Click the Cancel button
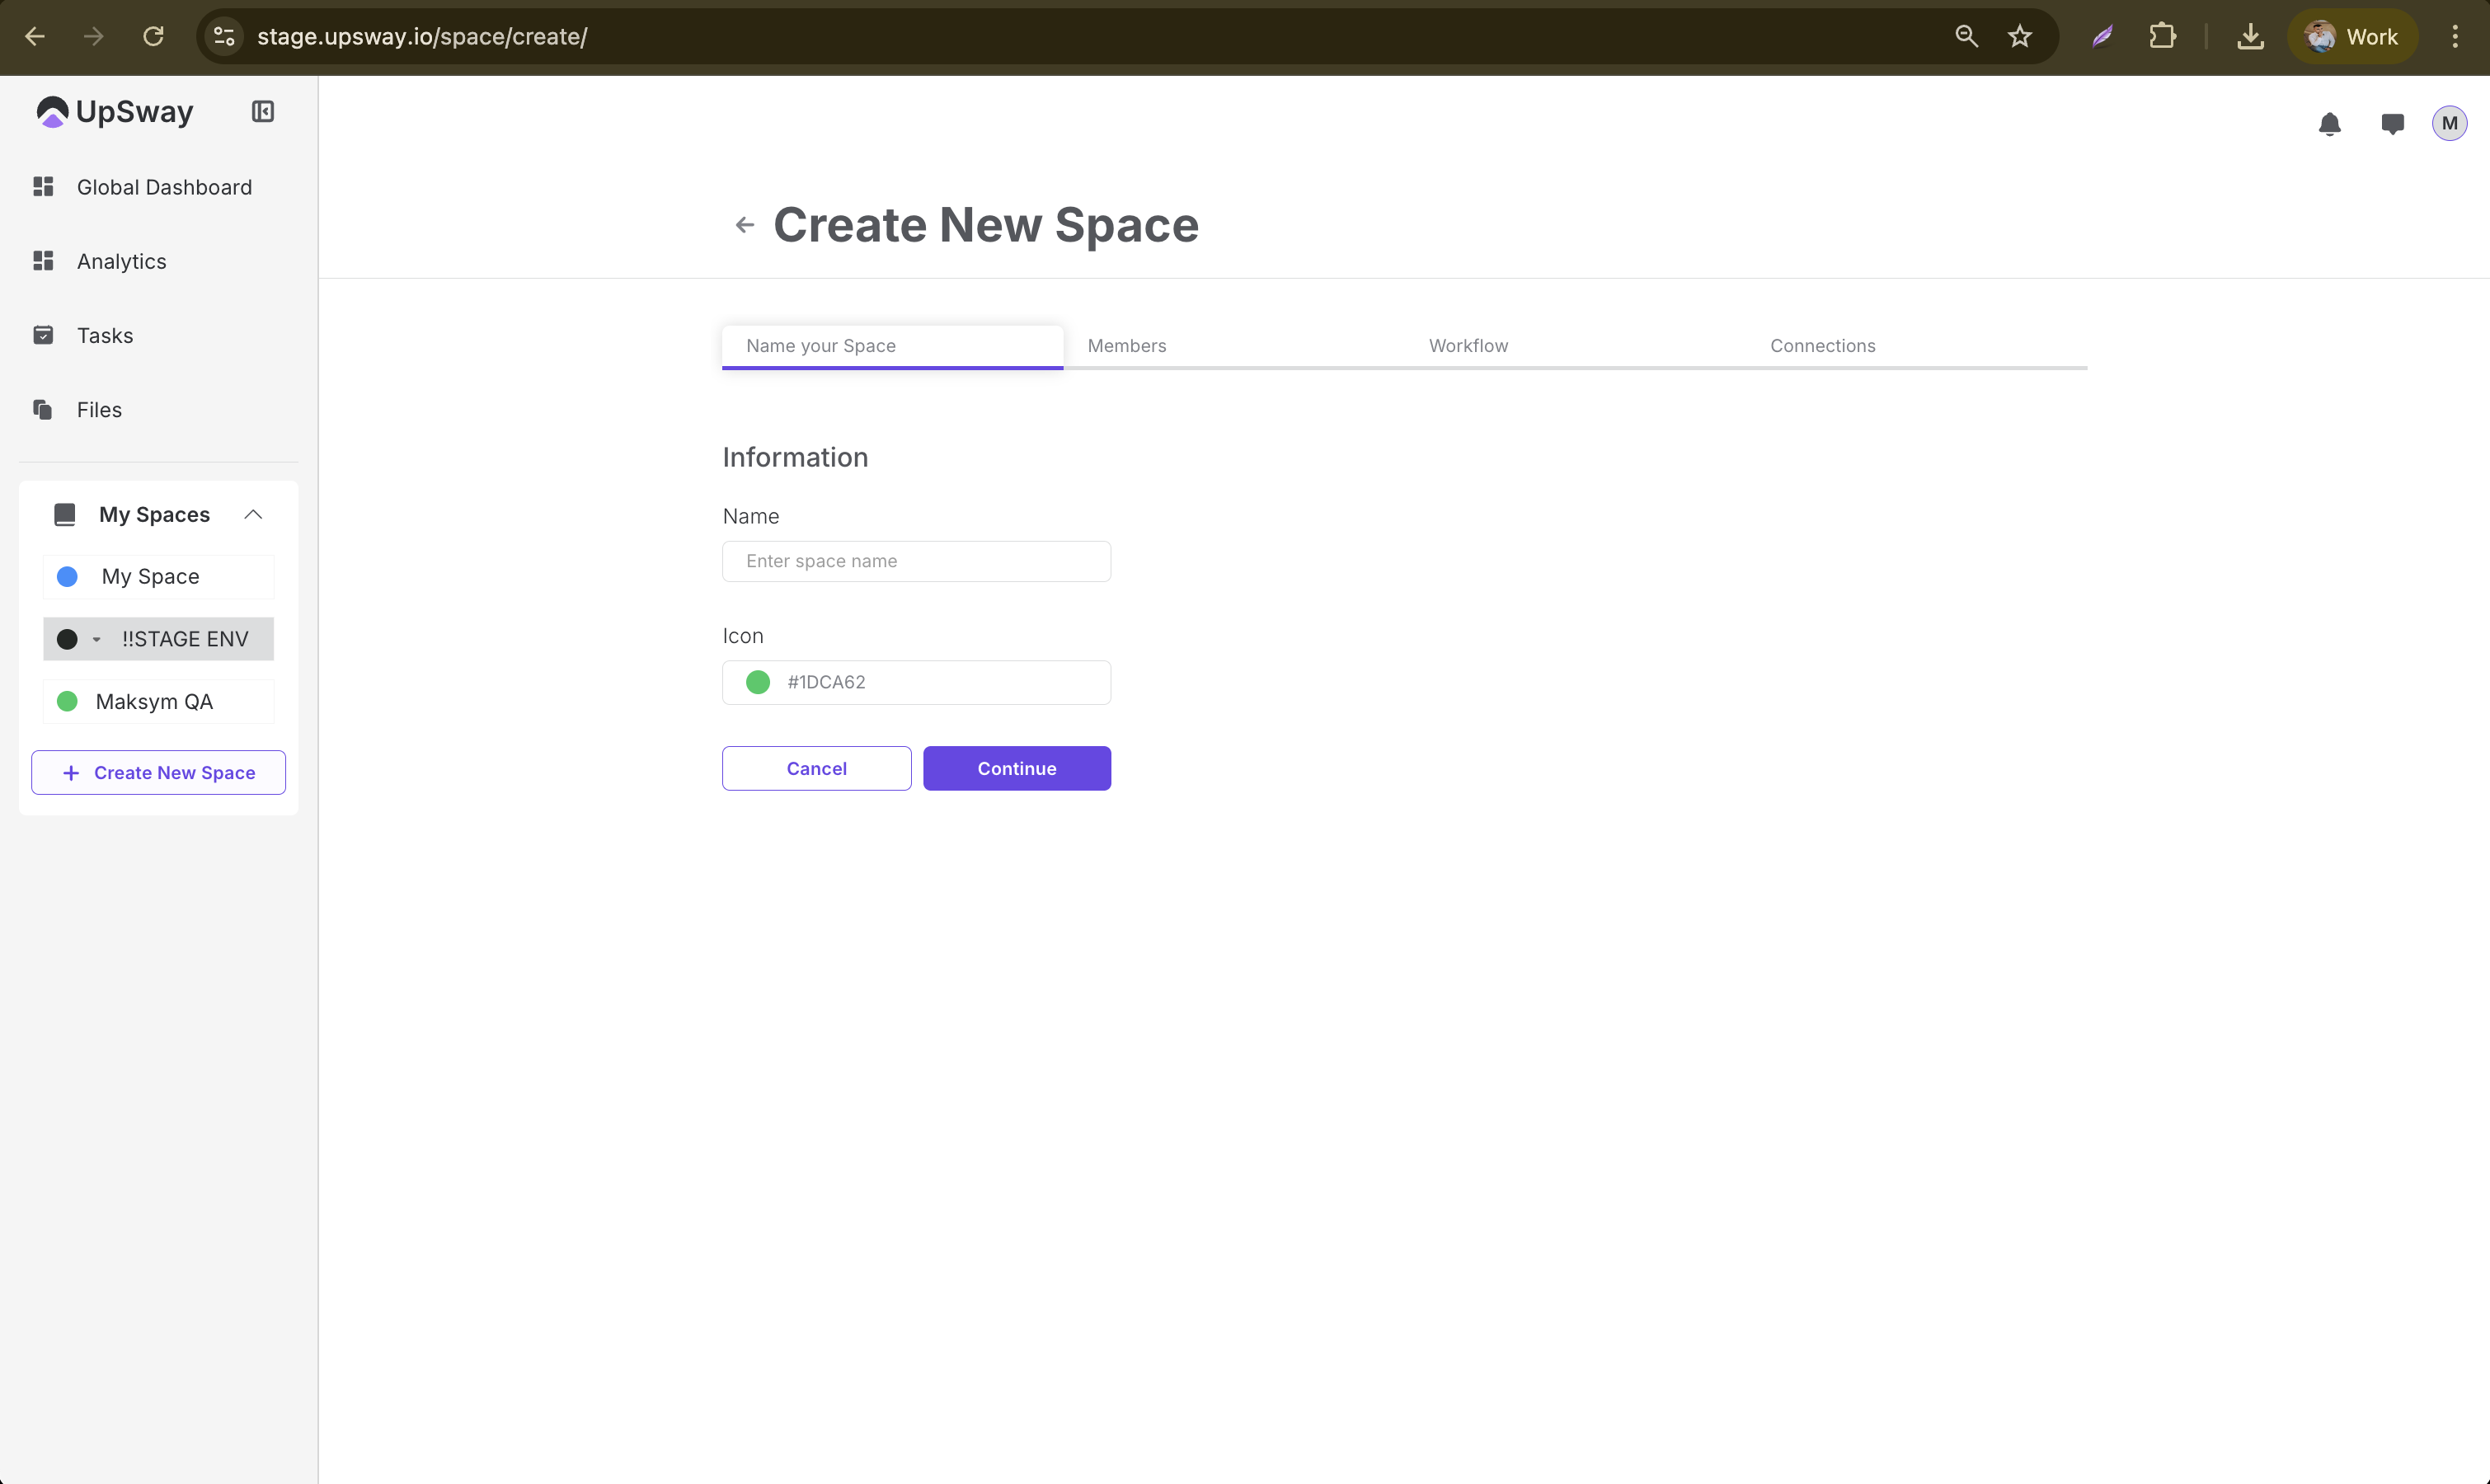The width and height of the screenshot is (2490, 1484). pos(816,769)
